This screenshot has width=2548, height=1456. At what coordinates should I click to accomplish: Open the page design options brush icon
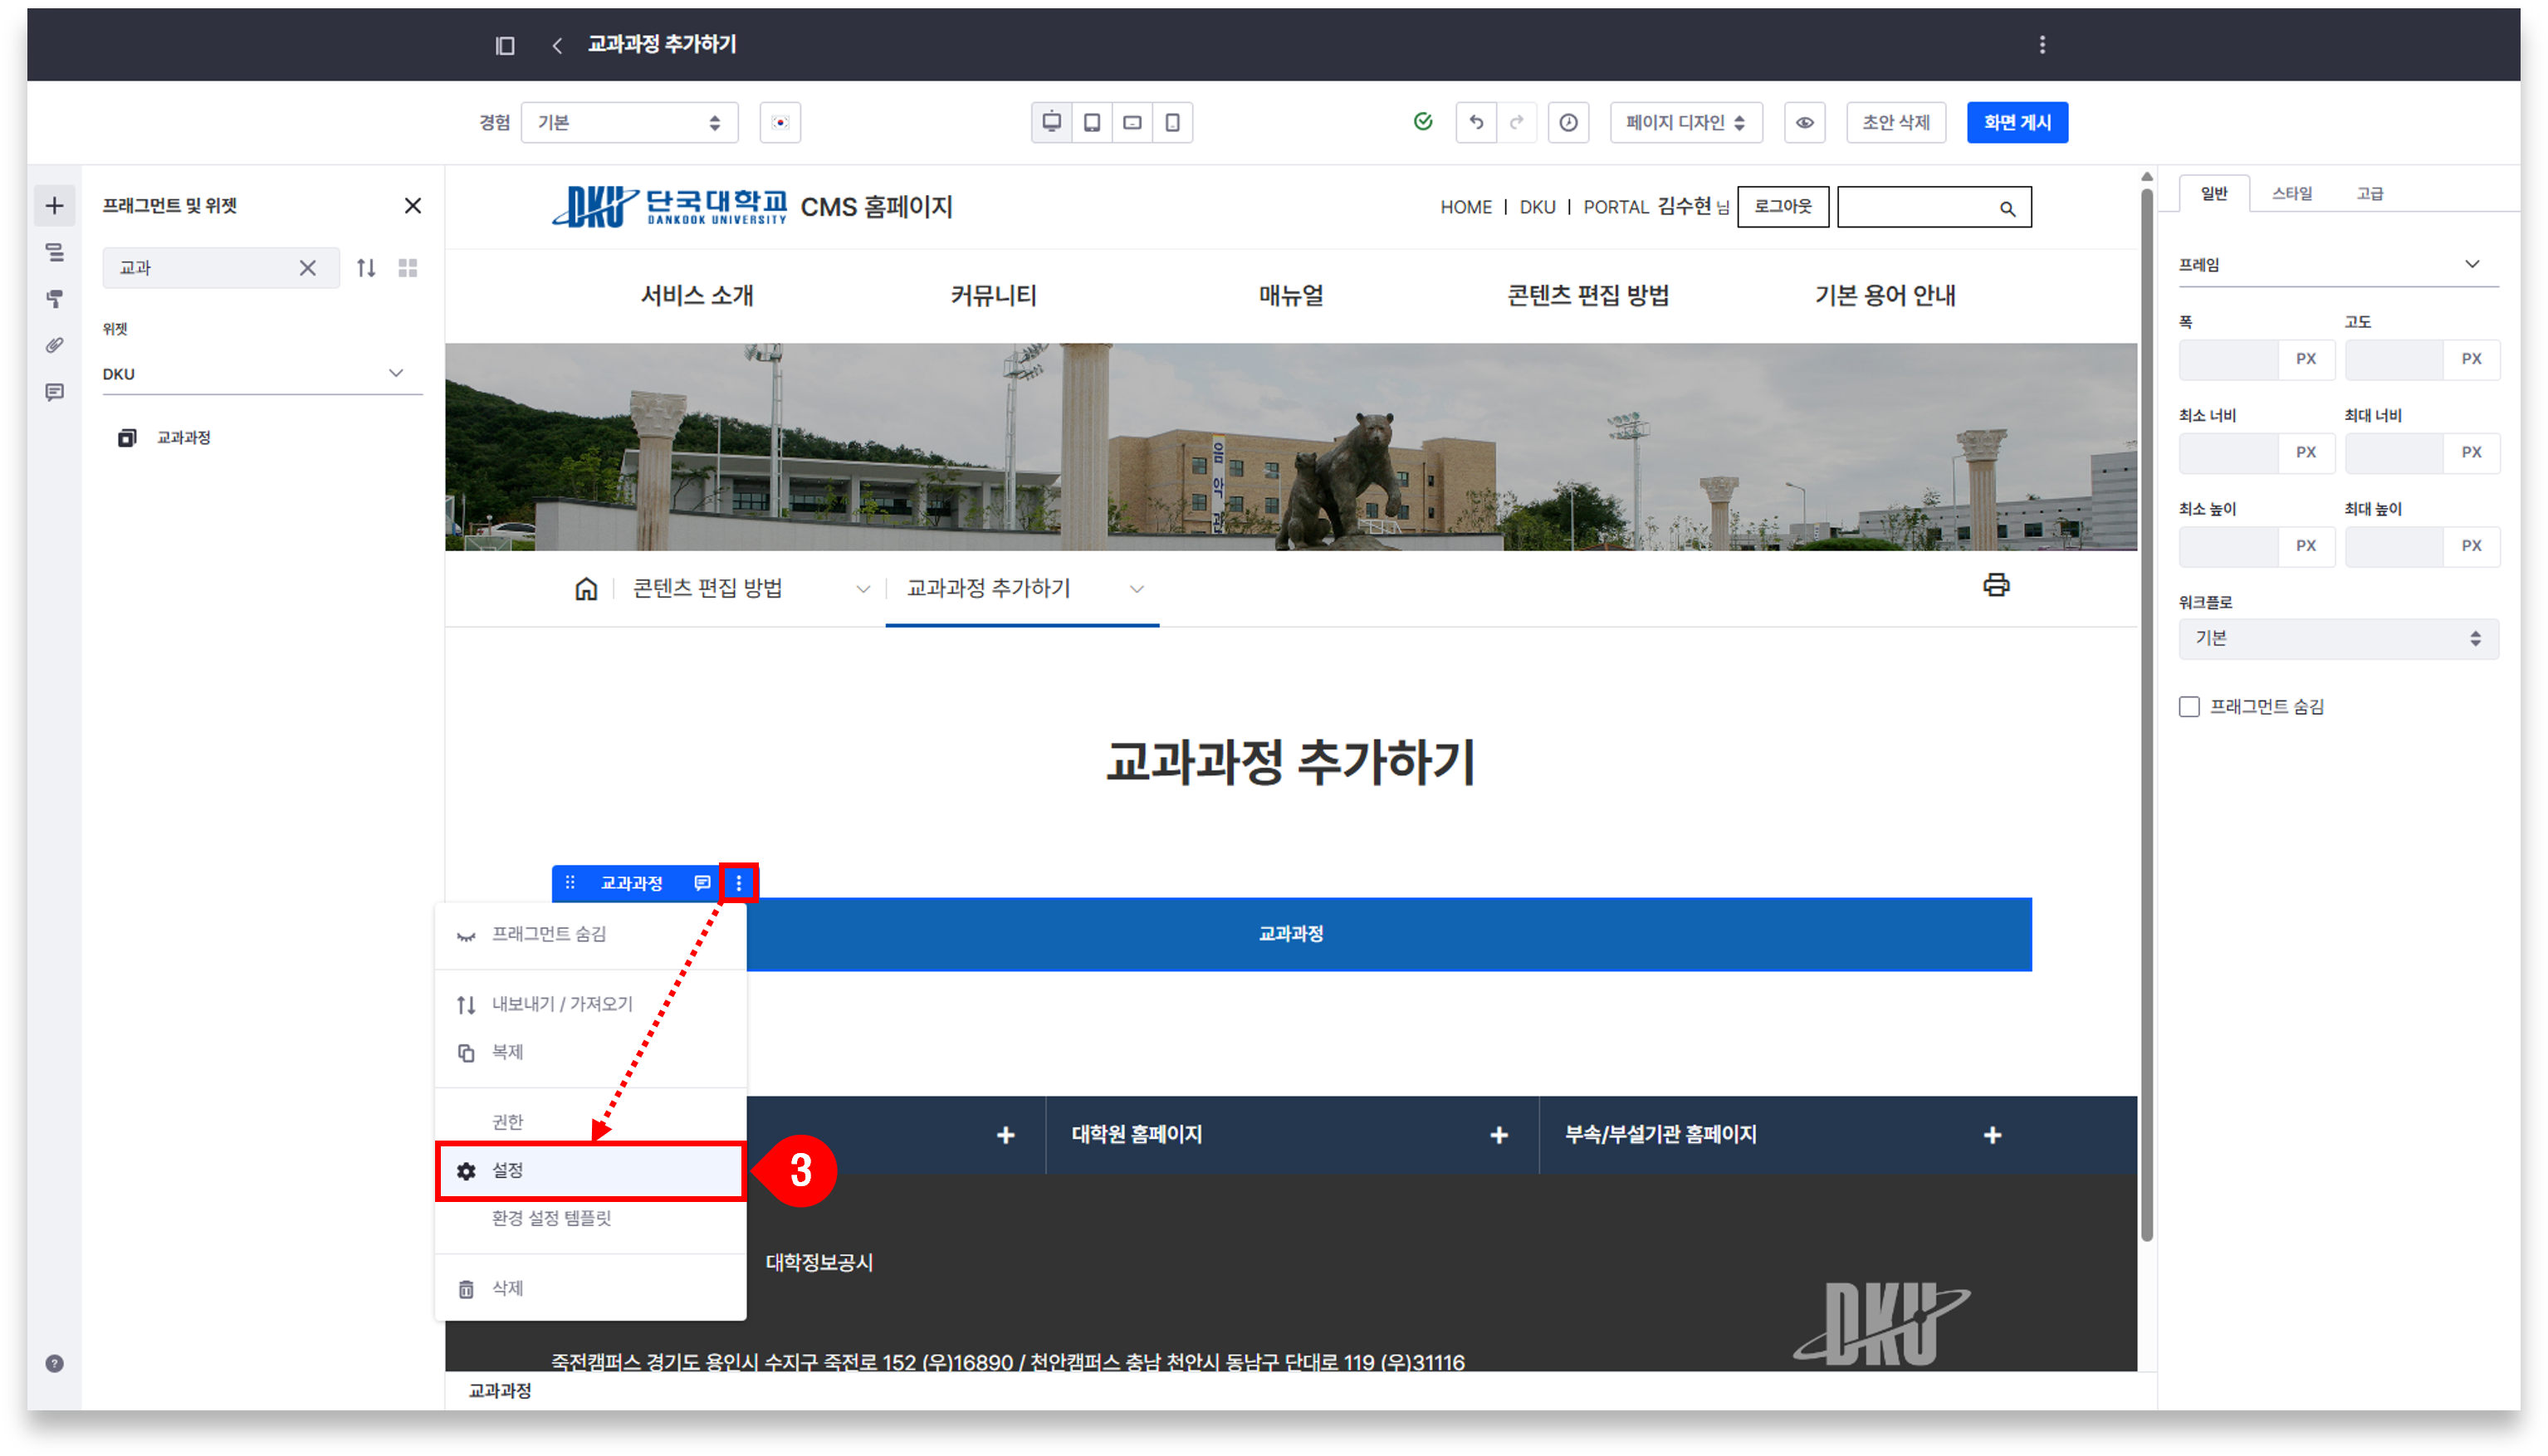[54, 298]
